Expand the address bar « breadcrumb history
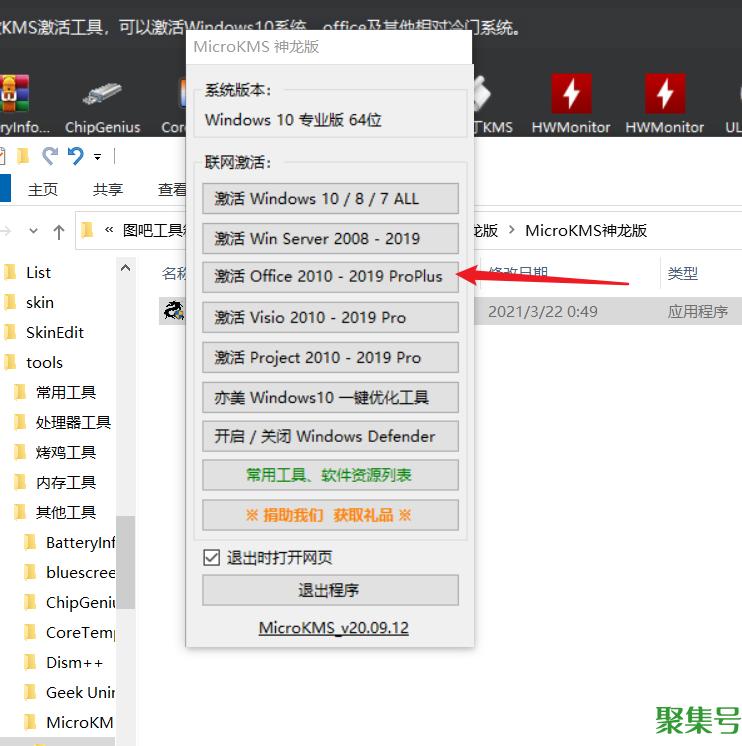Image resolution: width=742 pixels, height=746 pixels. click(x=109, y=231)
